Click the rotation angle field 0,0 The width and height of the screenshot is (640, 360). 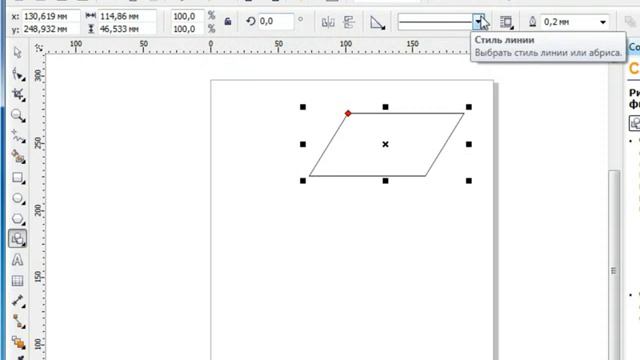(x=276, y=21)
